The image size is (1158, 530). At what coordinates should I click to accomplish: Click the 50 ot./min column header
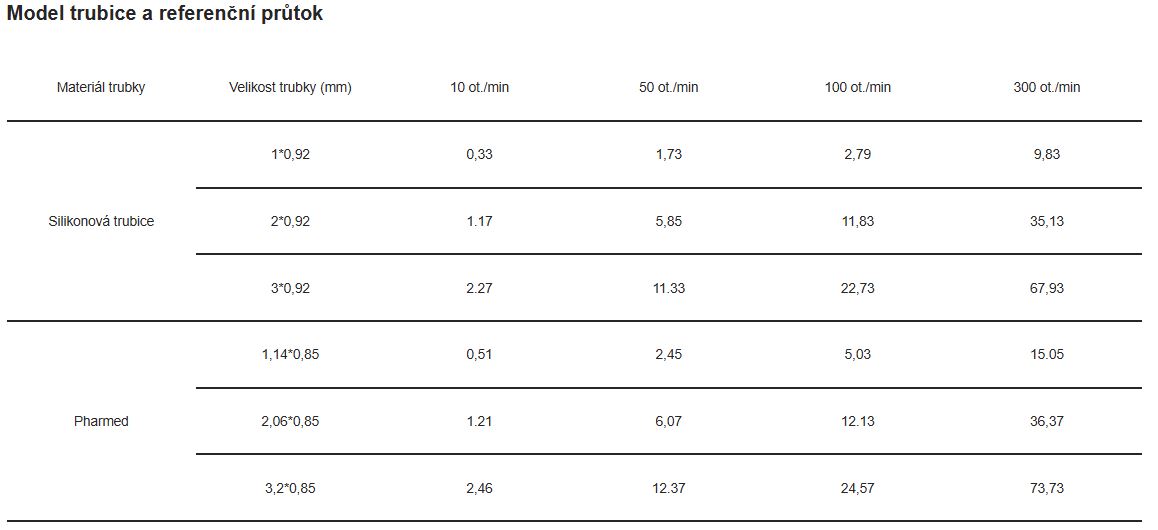coord(668,87)
